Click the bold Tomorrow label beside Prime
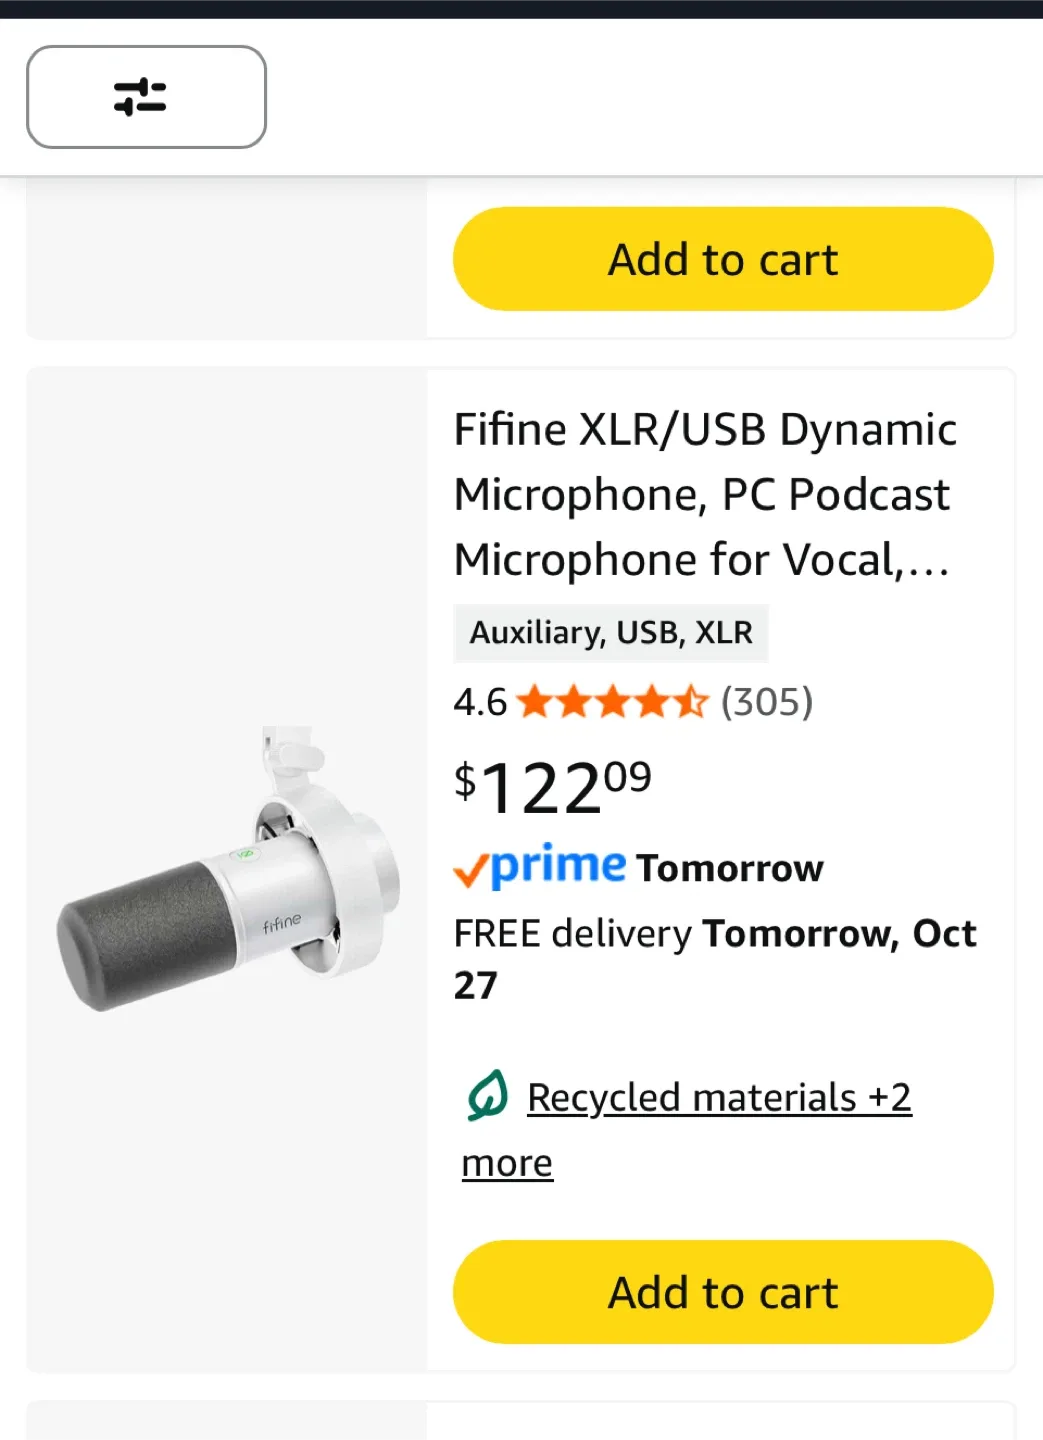Screen dimensions: 1043x1440 [730, 868]
